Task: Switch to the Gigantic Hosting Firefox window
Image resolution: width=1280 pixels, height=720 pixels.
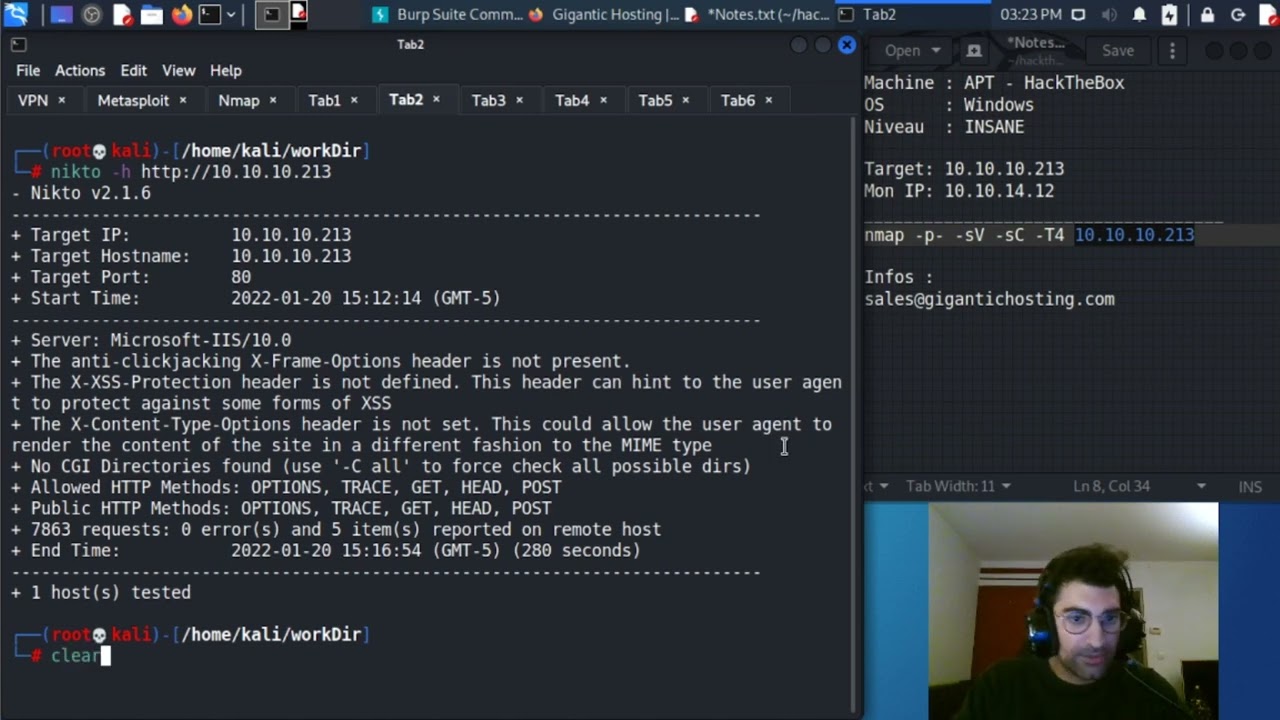Action: pyautogui.click(x=603, y=15)
